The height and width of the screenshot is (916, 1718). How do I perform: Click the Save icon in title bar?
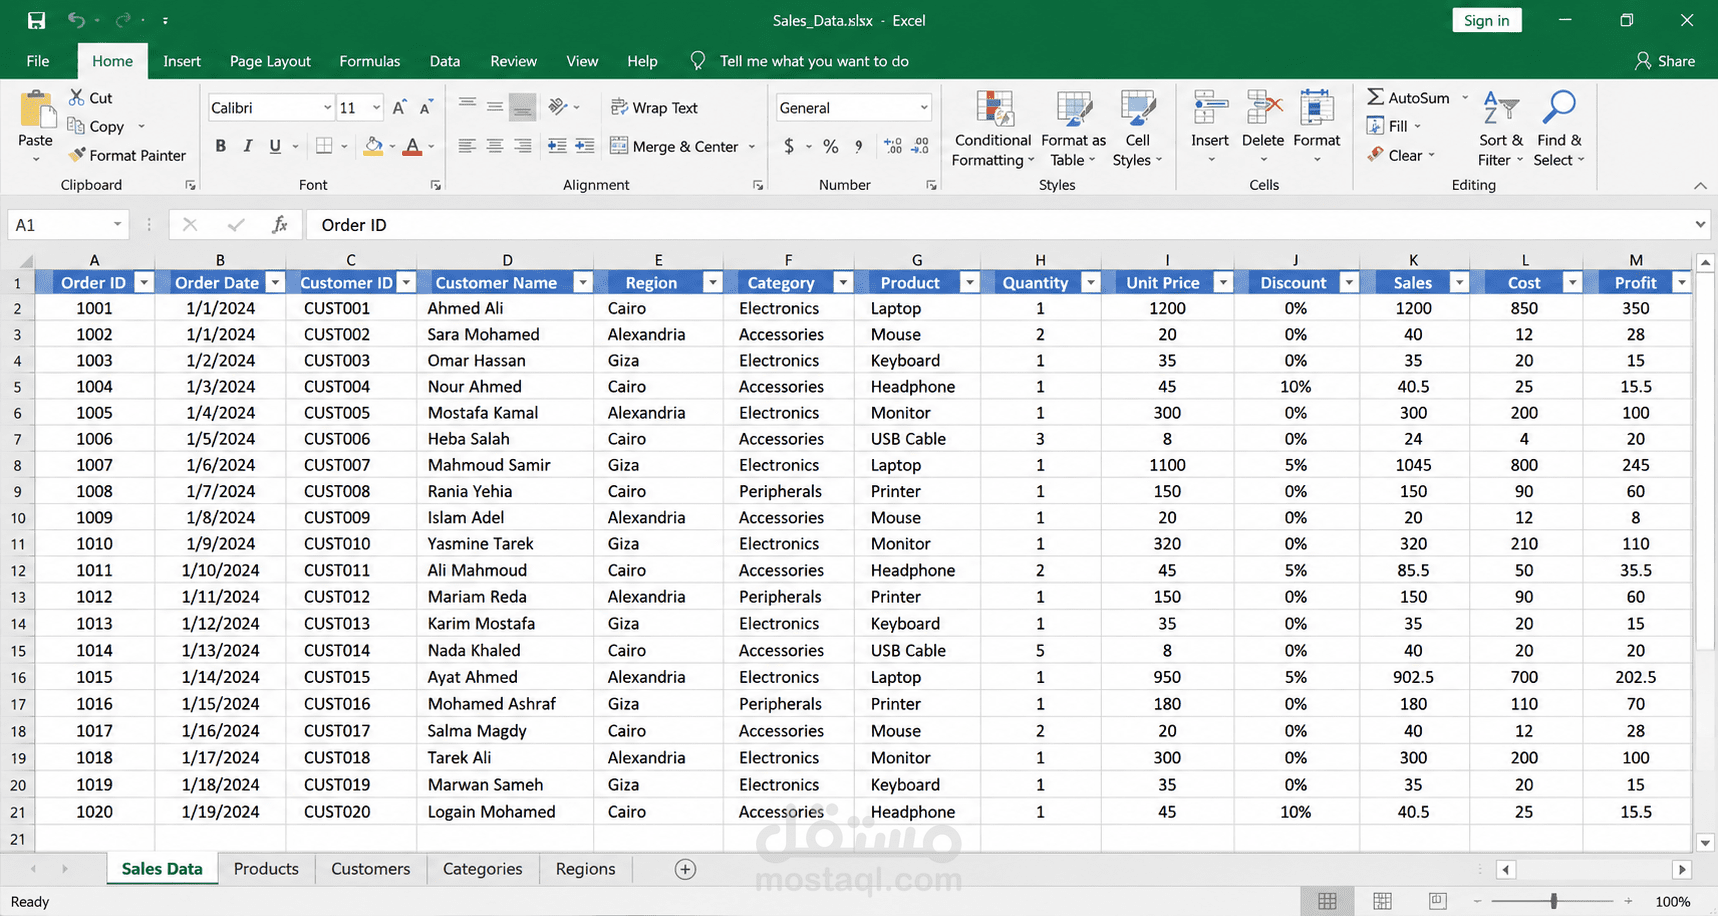[36, 20]
